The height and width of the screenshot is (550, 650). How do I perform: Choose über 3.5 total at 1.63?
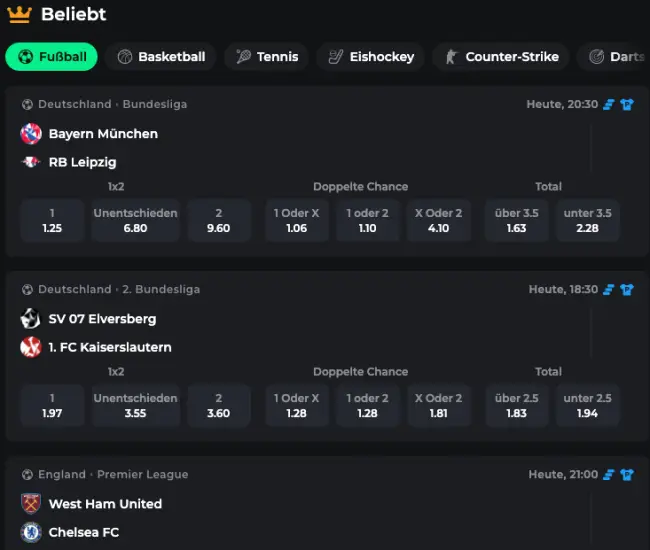516,220
